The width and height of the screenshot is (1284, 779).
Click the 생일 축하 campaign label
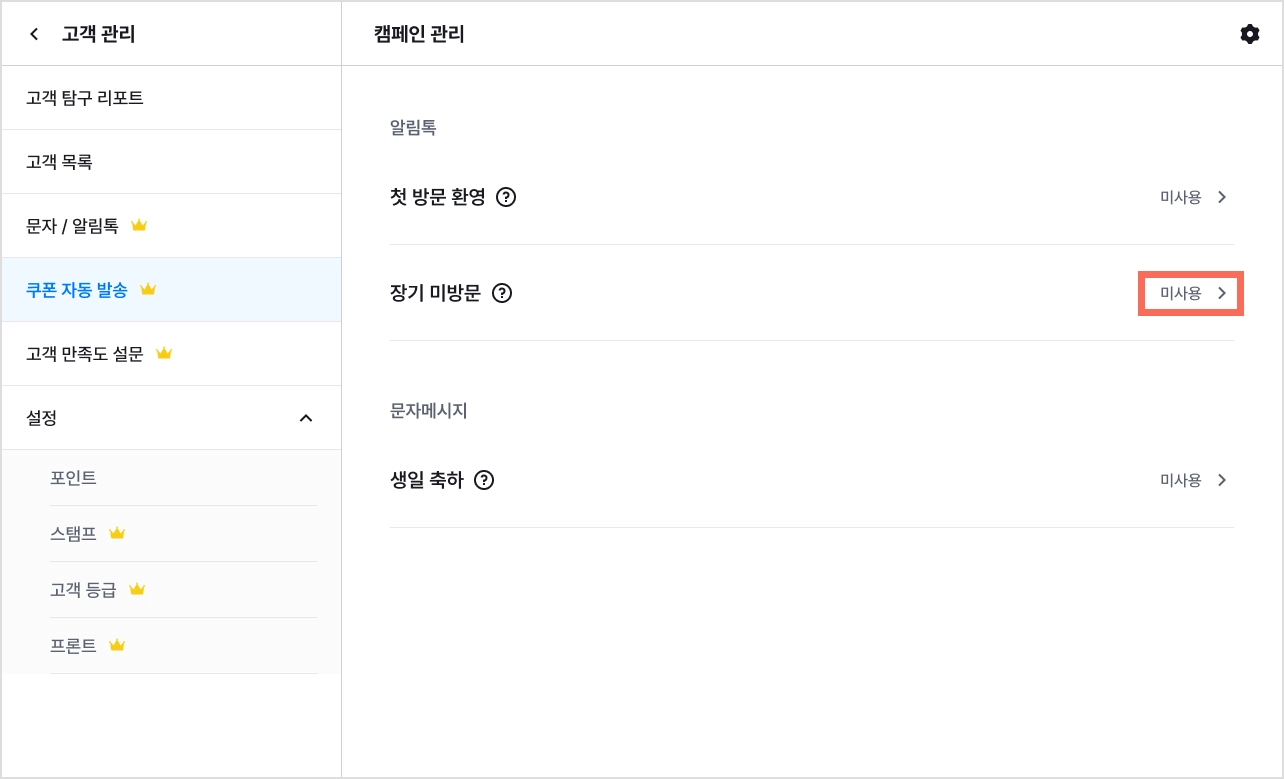click(x=427, y=480)
